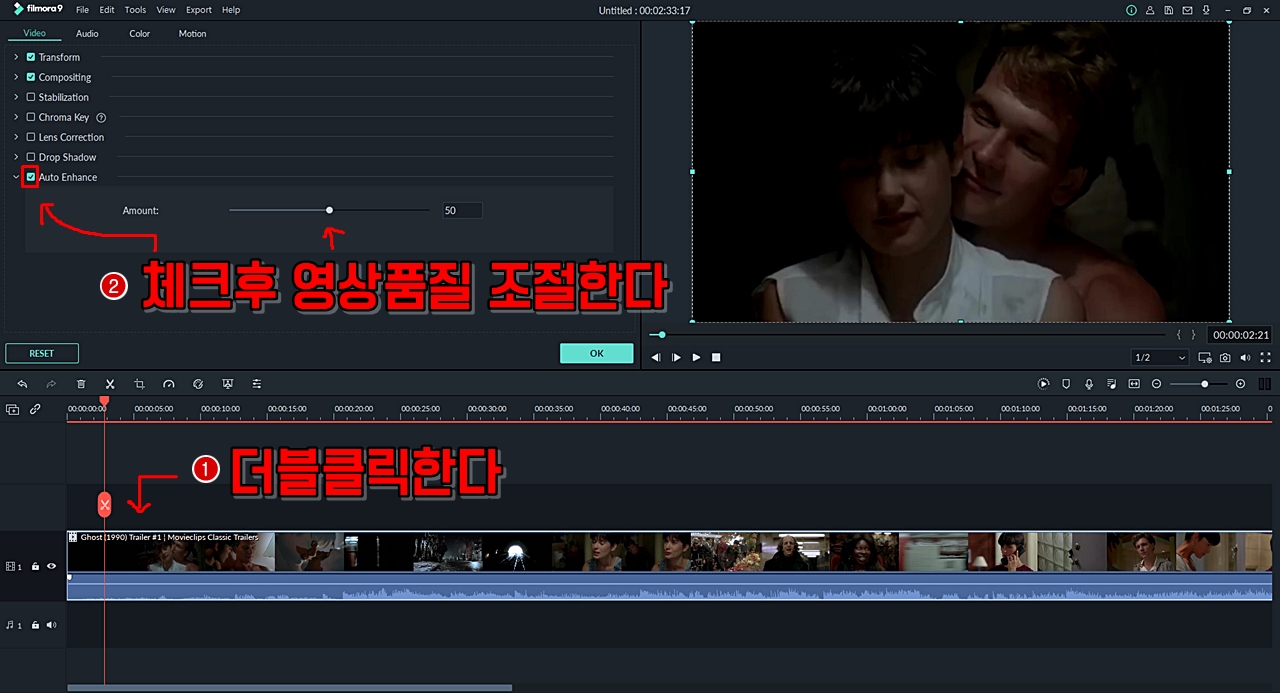
Task: Click the render preview icon
Action: coord(1043,384)
